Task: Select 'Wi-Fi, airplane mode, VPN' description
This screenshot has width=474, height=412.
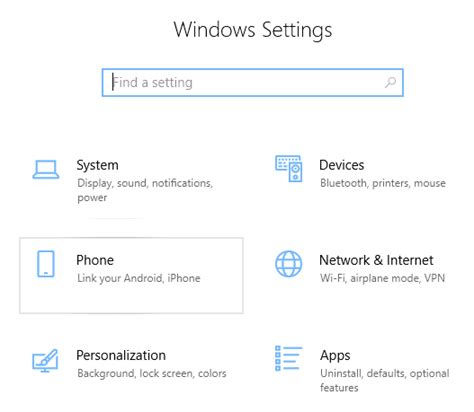Action: [x=382, y=278]
